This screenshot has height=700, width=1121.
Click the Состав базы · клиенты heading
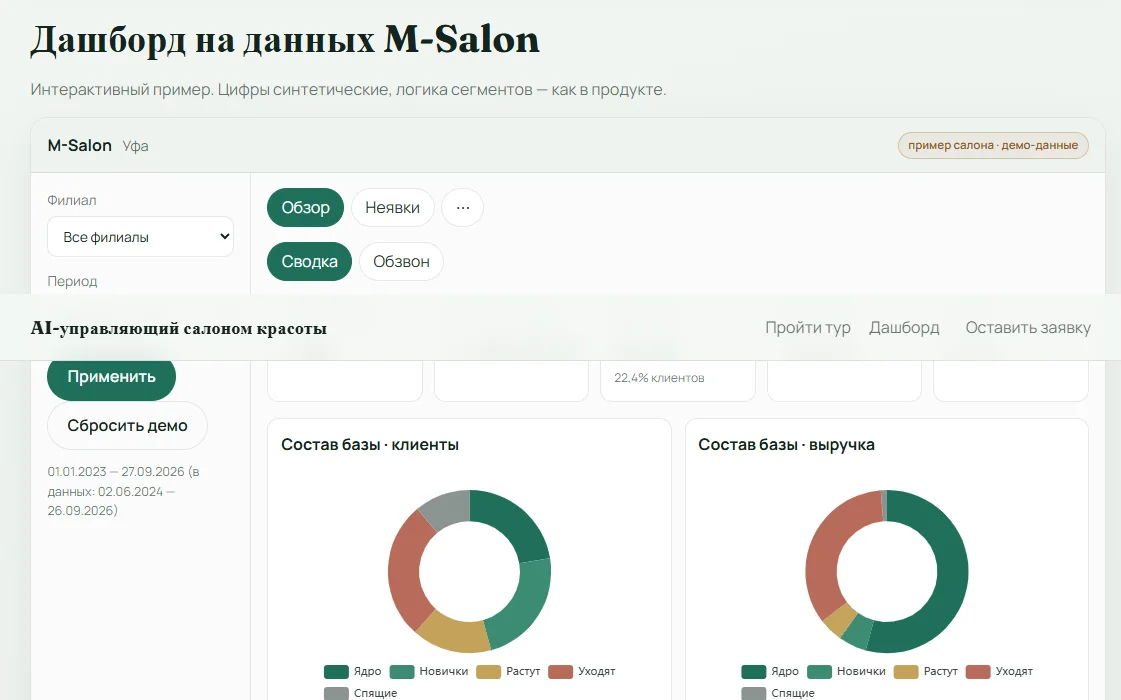pyautogui.click(x=370, y=444)
